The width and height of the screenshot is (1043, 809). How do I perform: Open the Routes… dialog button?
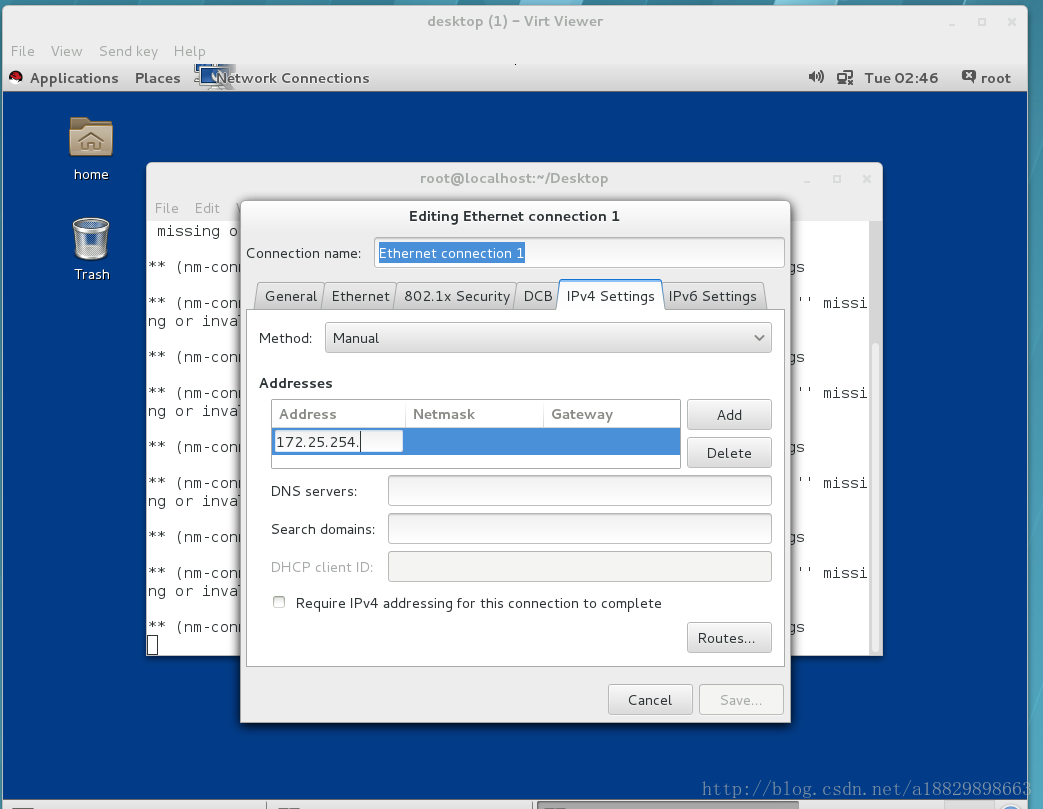pyautogui.click(x=729, y=638)
